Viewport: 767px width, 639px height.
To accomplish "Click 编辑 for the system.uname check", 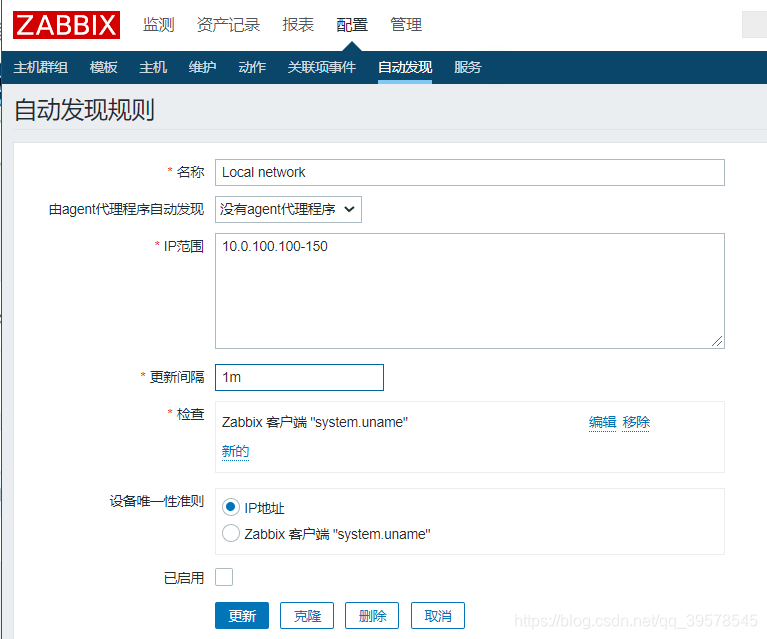I will [x=603, y=422].
